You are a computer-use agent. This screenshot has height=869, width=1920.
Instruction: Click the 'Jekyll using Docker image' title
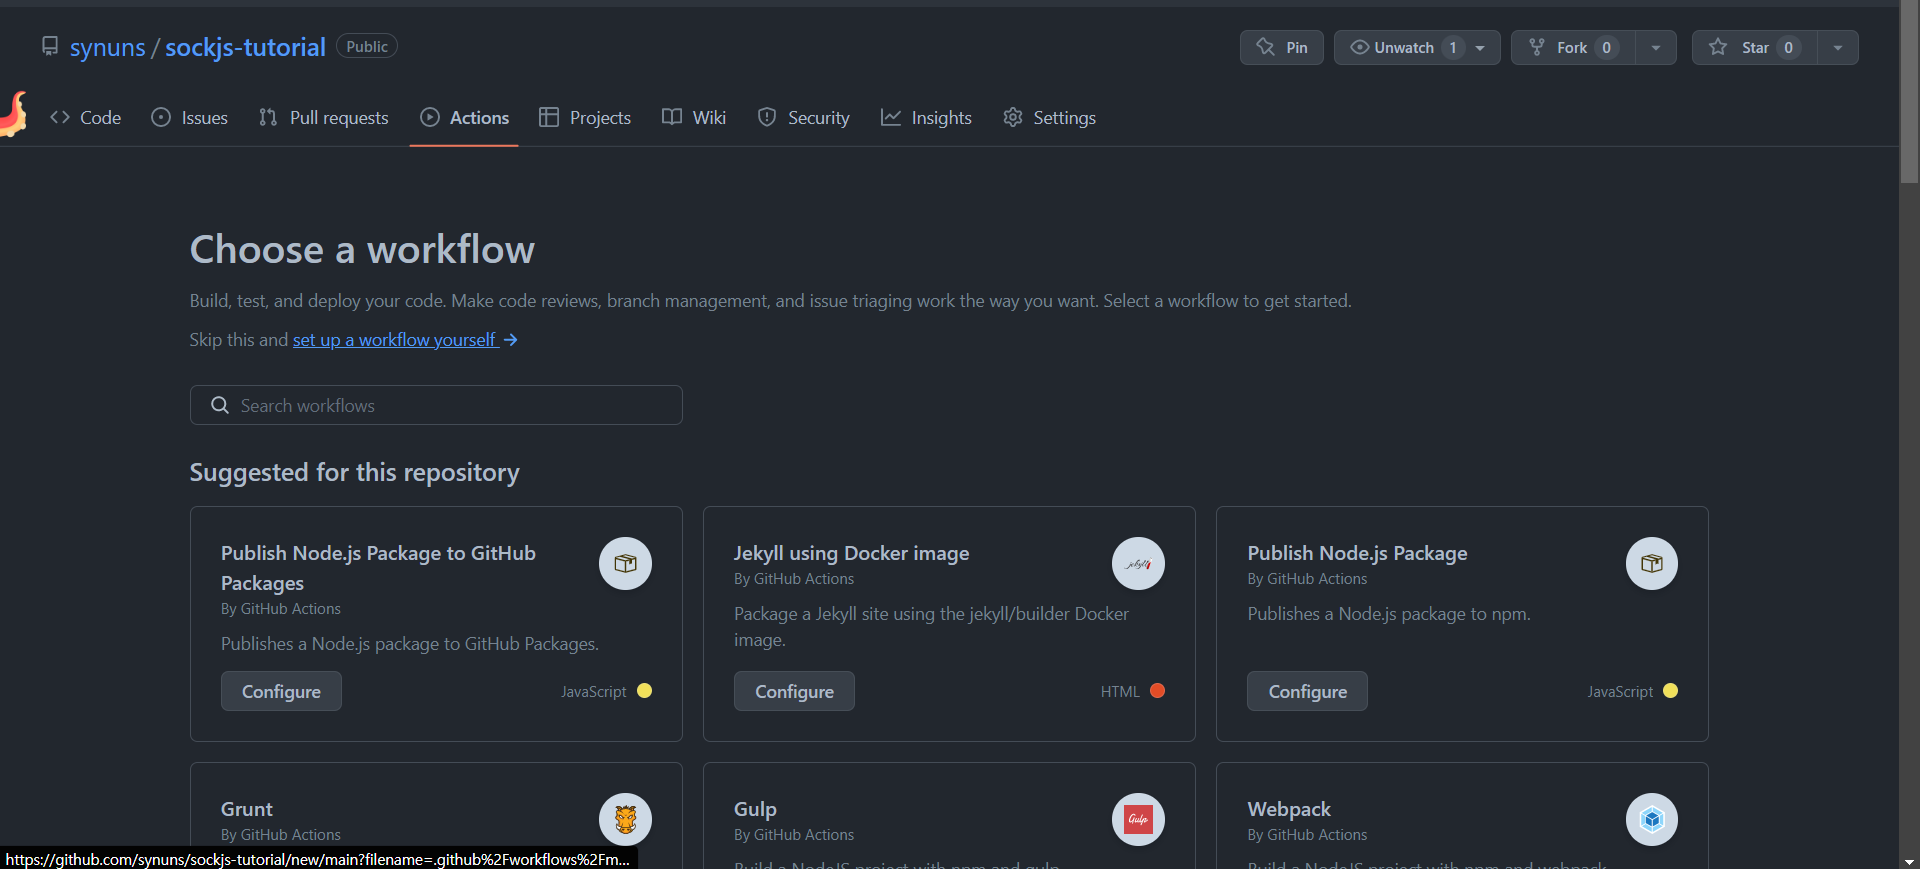[x=851, y=553]
